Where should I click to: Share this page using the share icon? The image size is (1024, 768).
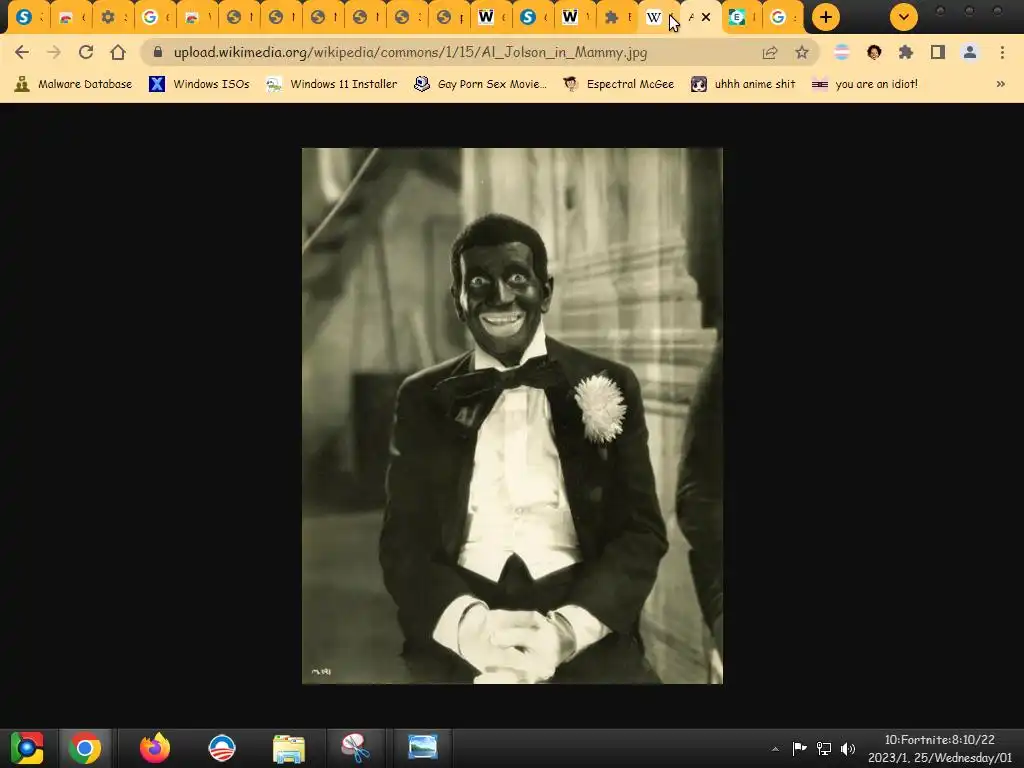[770, 52]
